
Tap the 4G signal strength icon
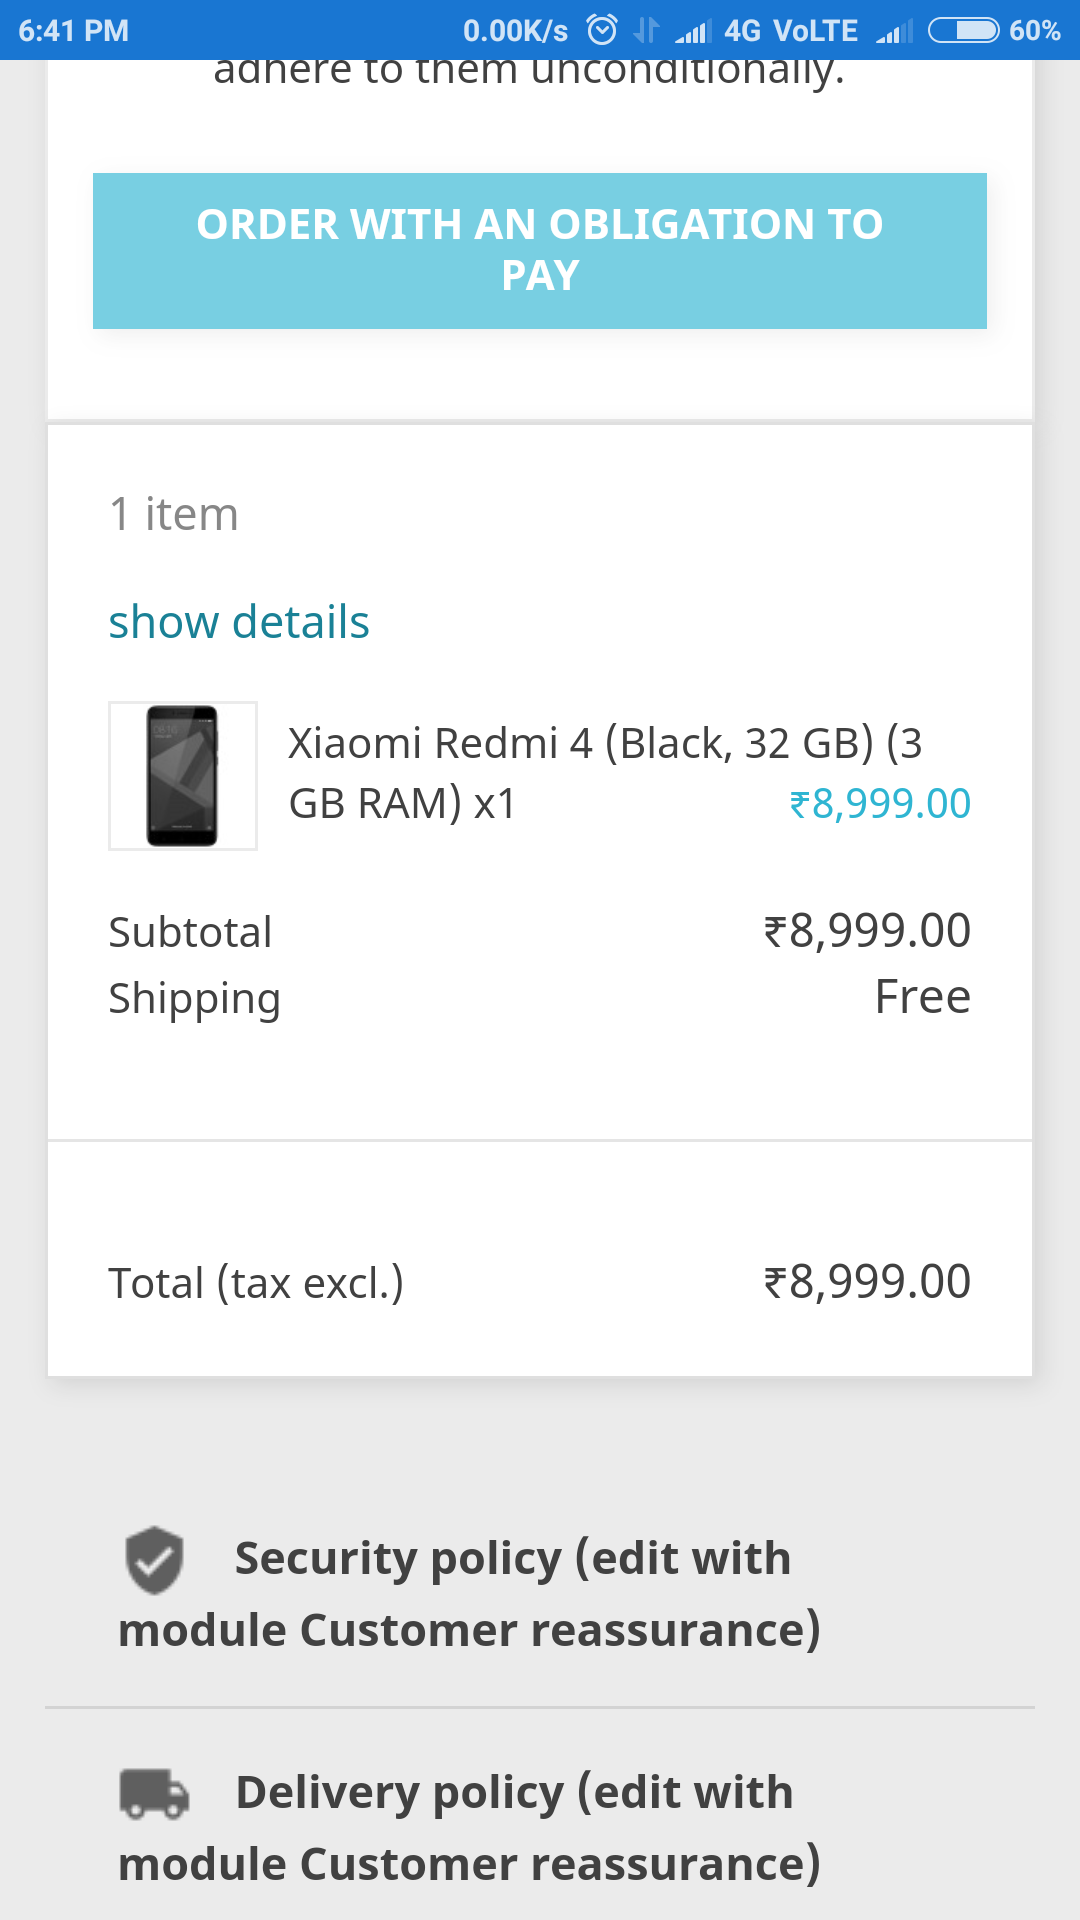click(692, 32)
